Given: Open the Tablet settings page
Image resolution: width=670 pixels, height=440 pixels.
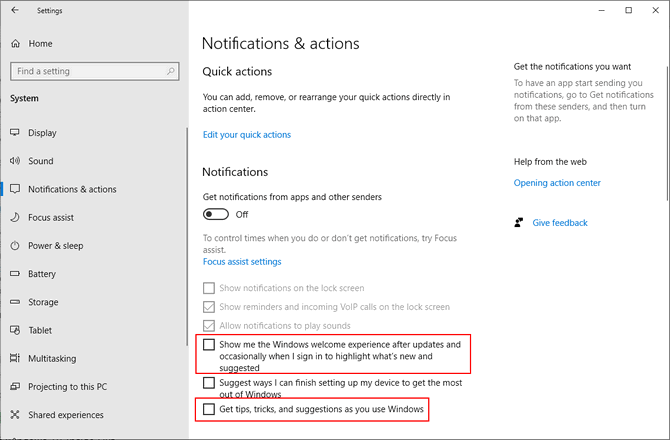Looking at the screenshot, I should pyautogui.click(x=42, y=330).
